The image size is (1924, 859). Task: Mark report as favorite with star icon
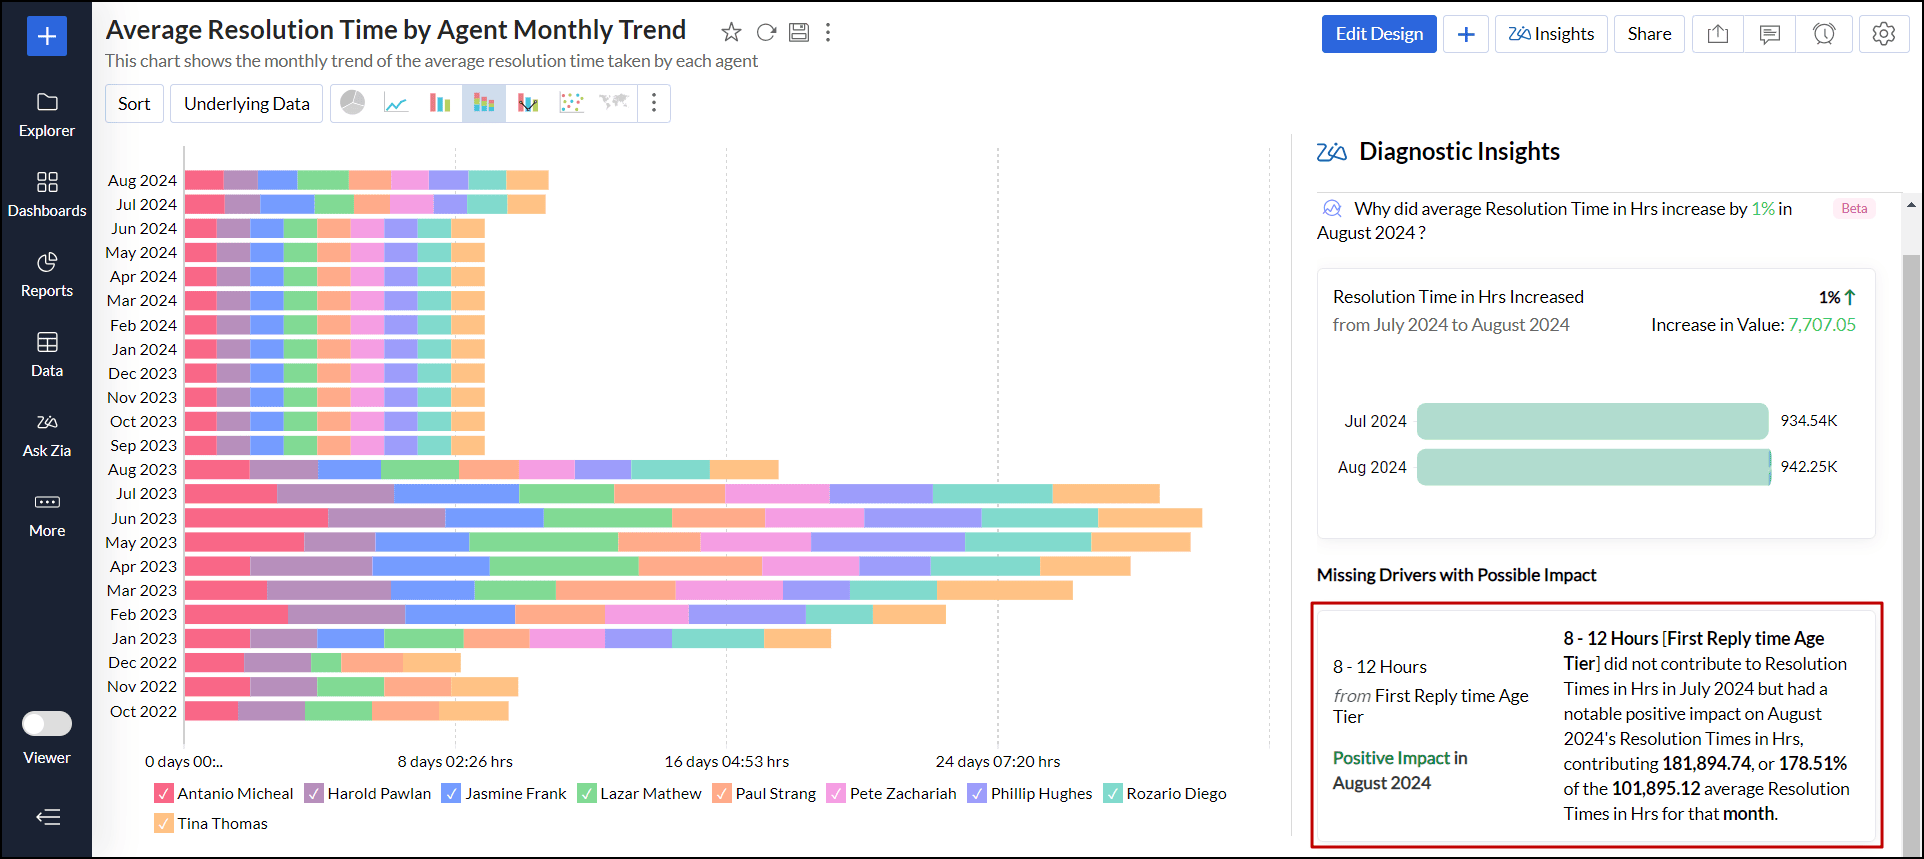(731, 32)
